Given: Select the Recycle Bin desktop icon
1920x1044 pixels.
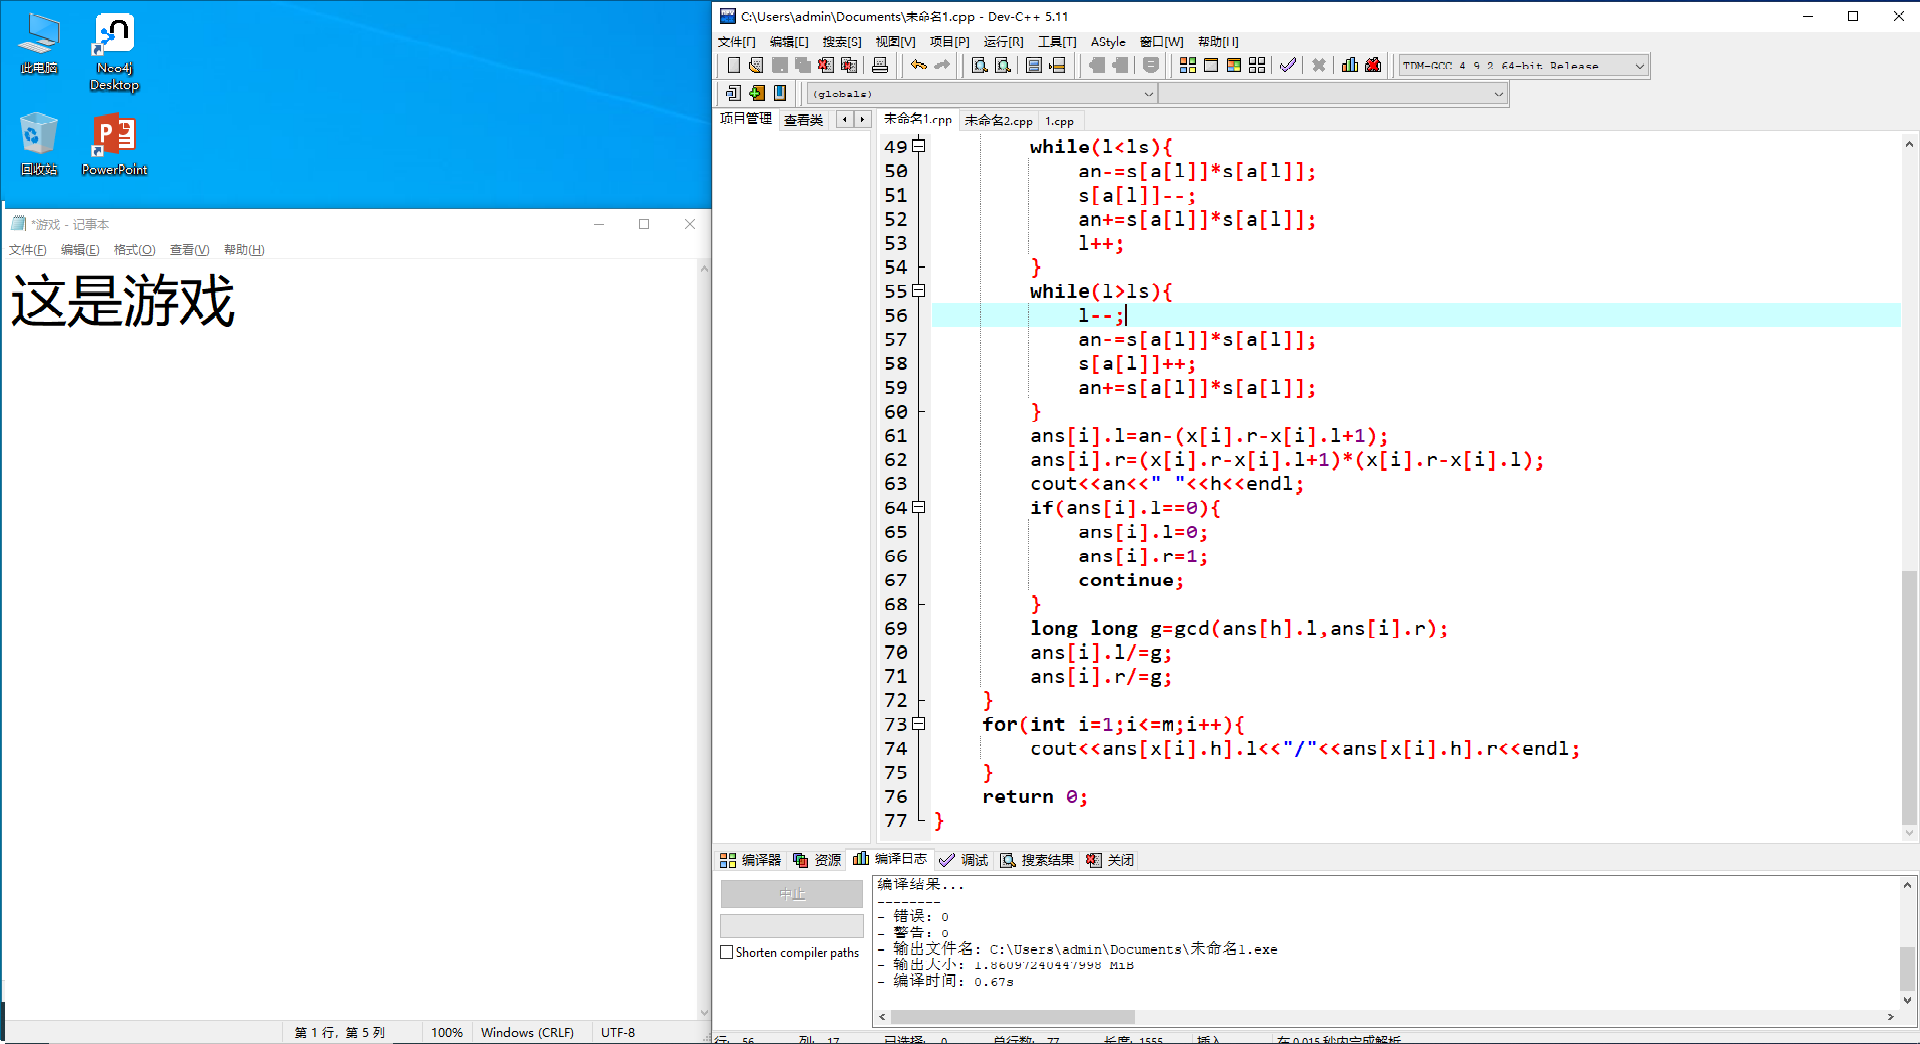Looking at the screenshot, I should coord(39,144).
